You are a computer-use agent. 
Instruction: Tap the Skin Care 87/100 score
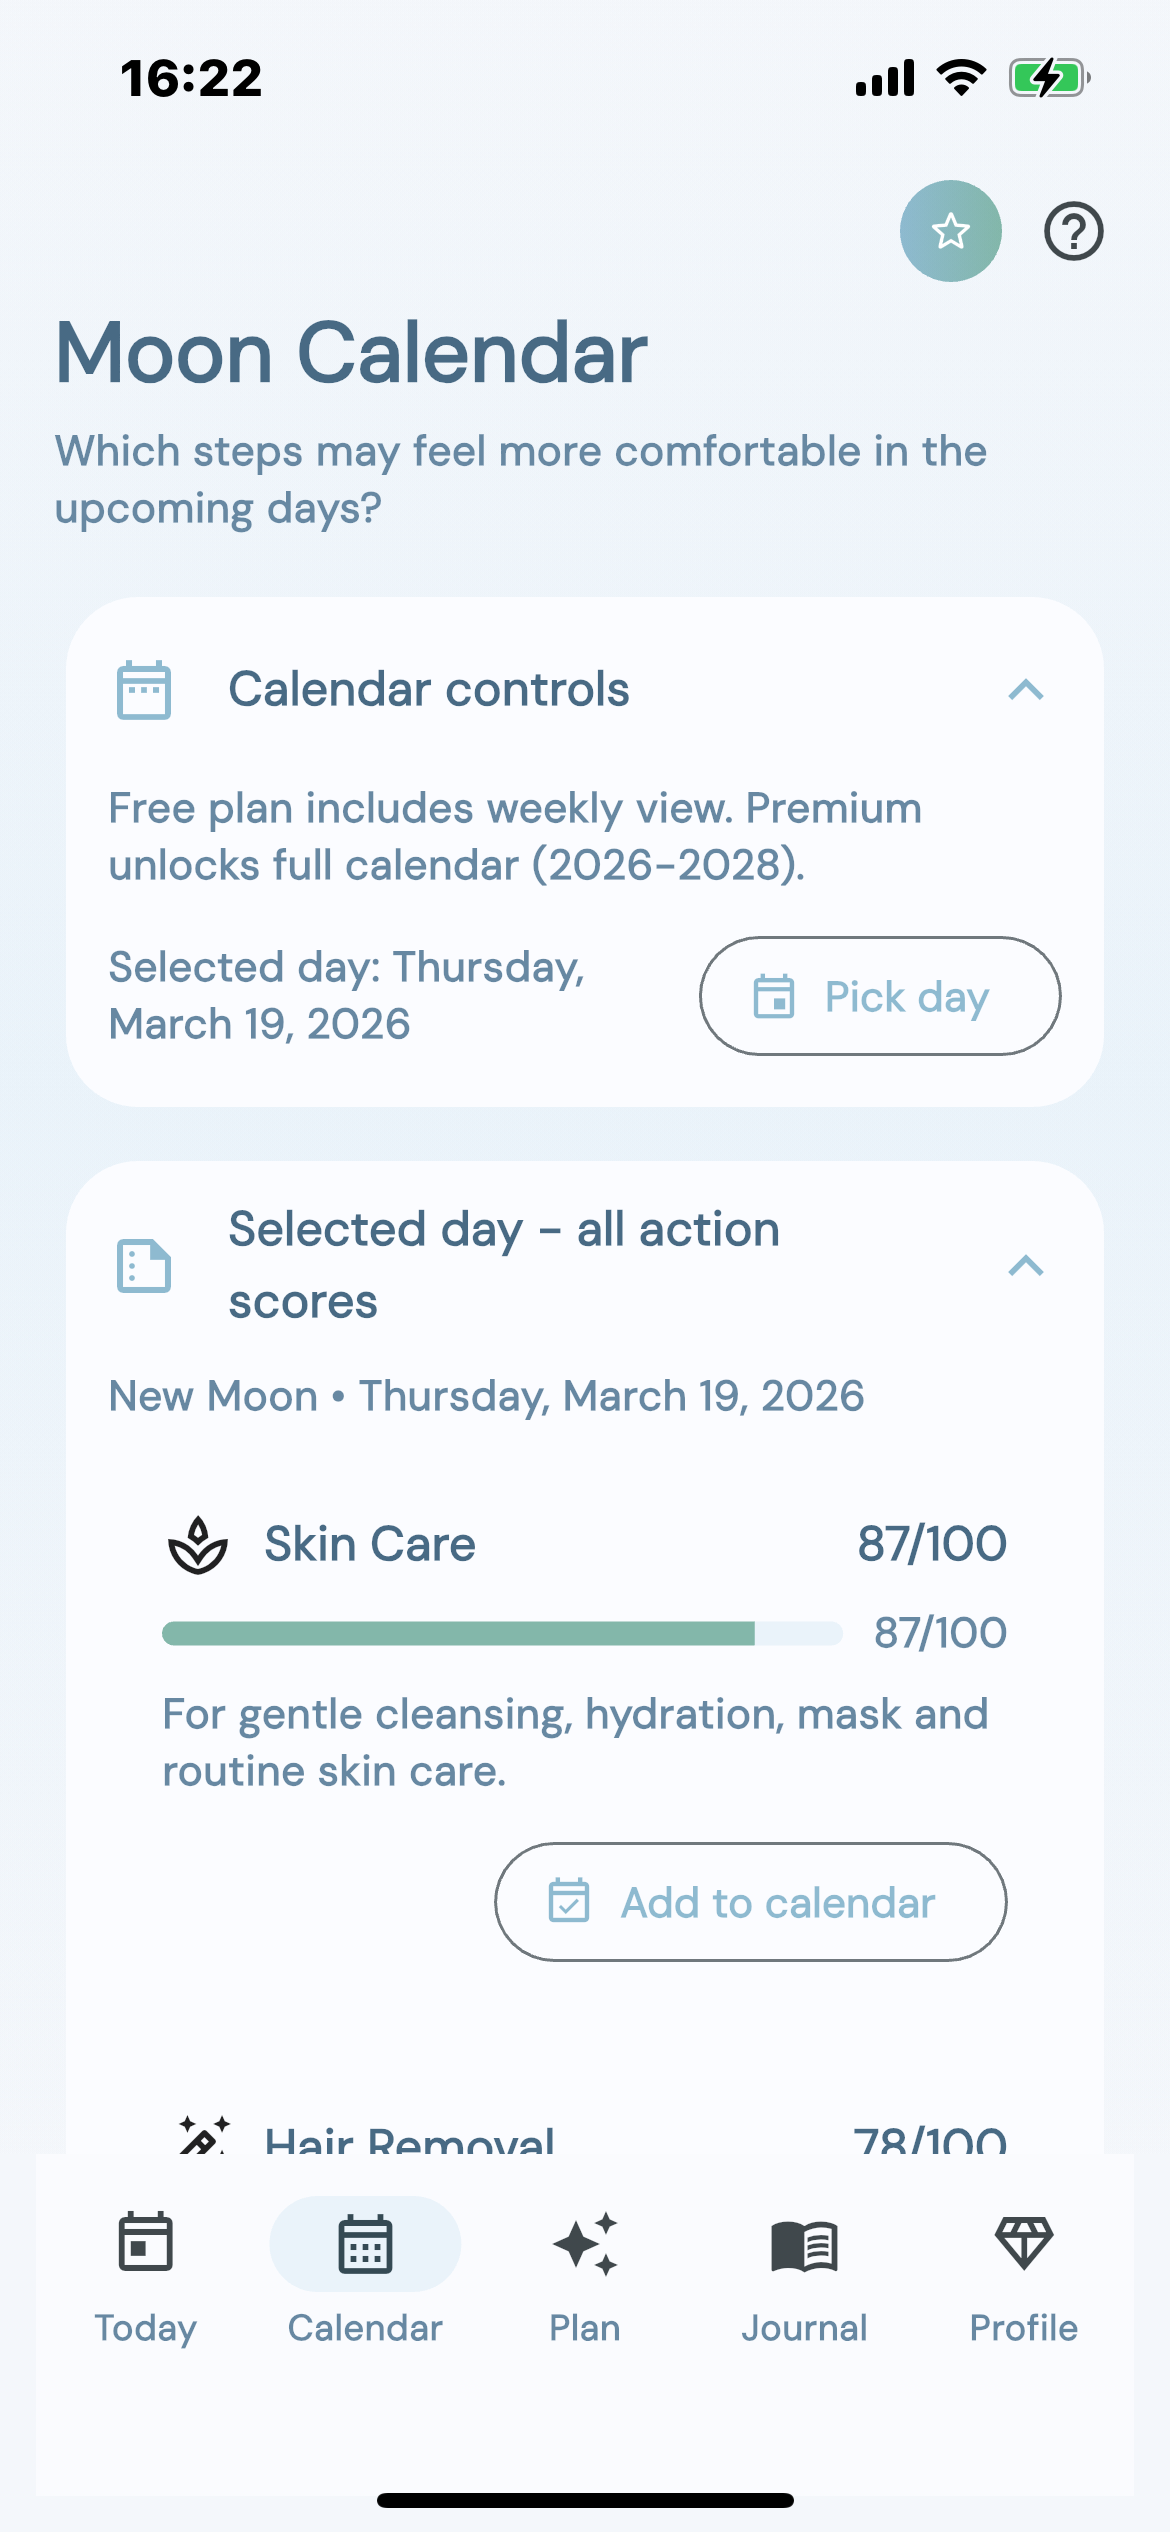click(932, 1544)
